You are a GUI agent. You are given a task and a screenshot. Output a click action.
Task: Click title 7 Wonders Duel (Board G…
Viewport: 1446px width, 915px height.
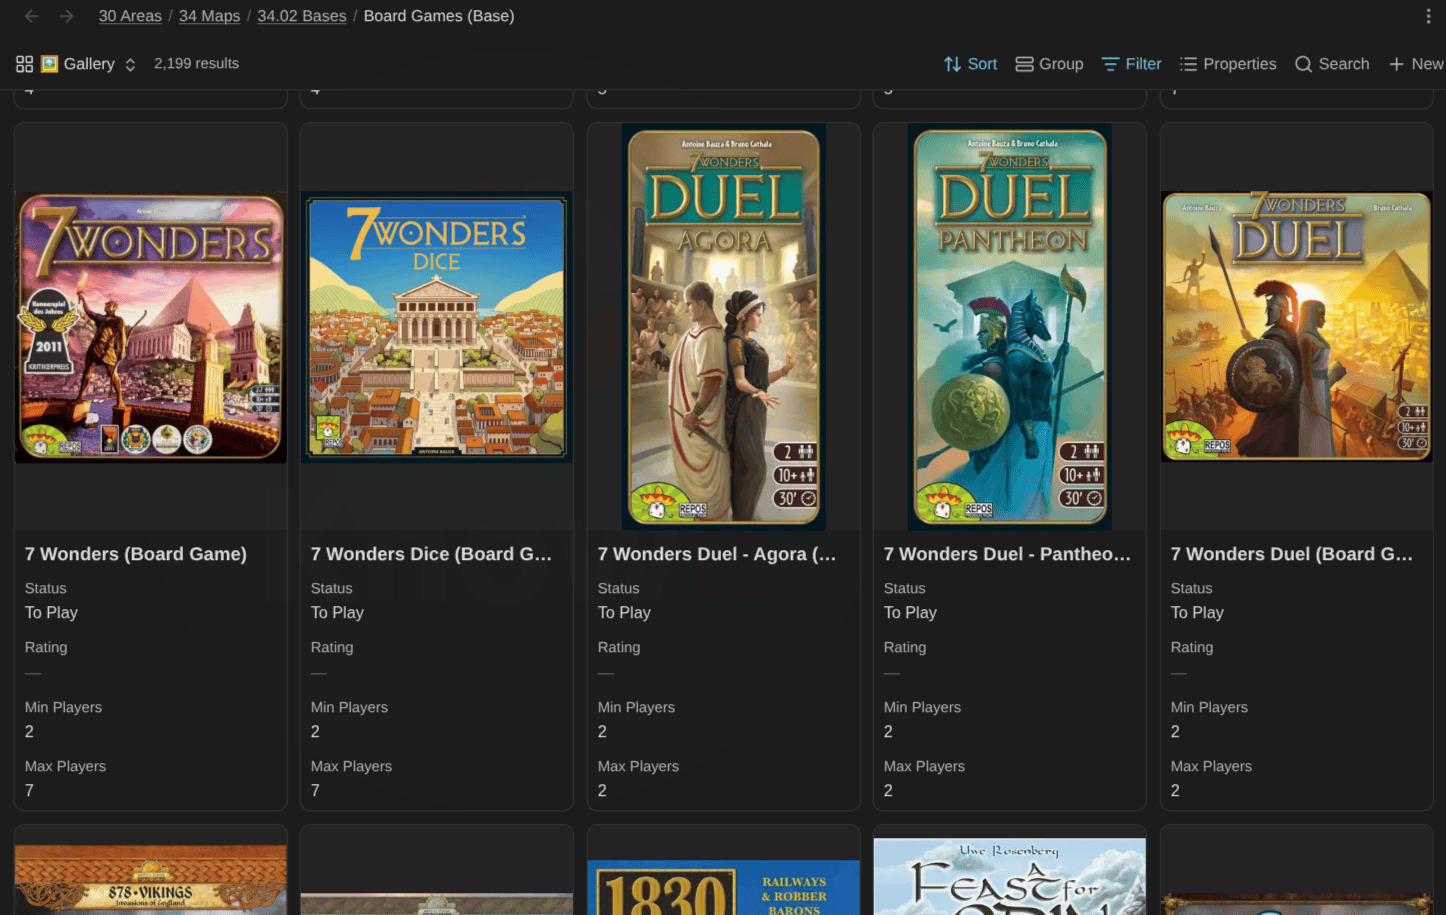coord(1292,554)
